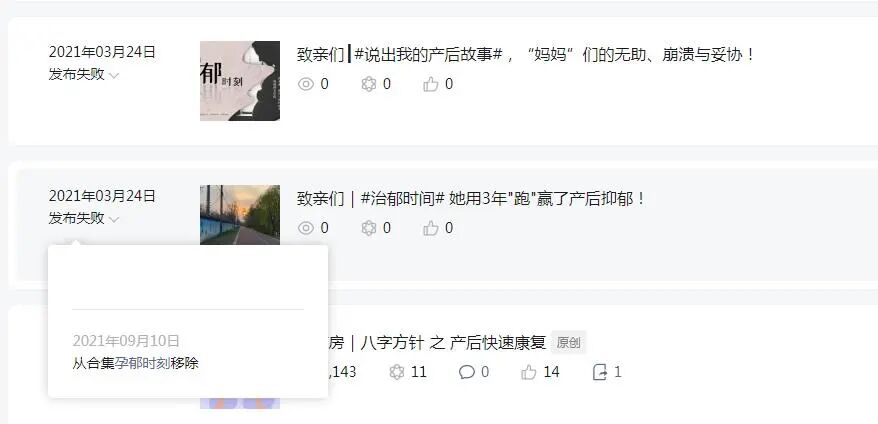Open the 孕郁时刻 collection link in popup

click(x=142, y=363)
